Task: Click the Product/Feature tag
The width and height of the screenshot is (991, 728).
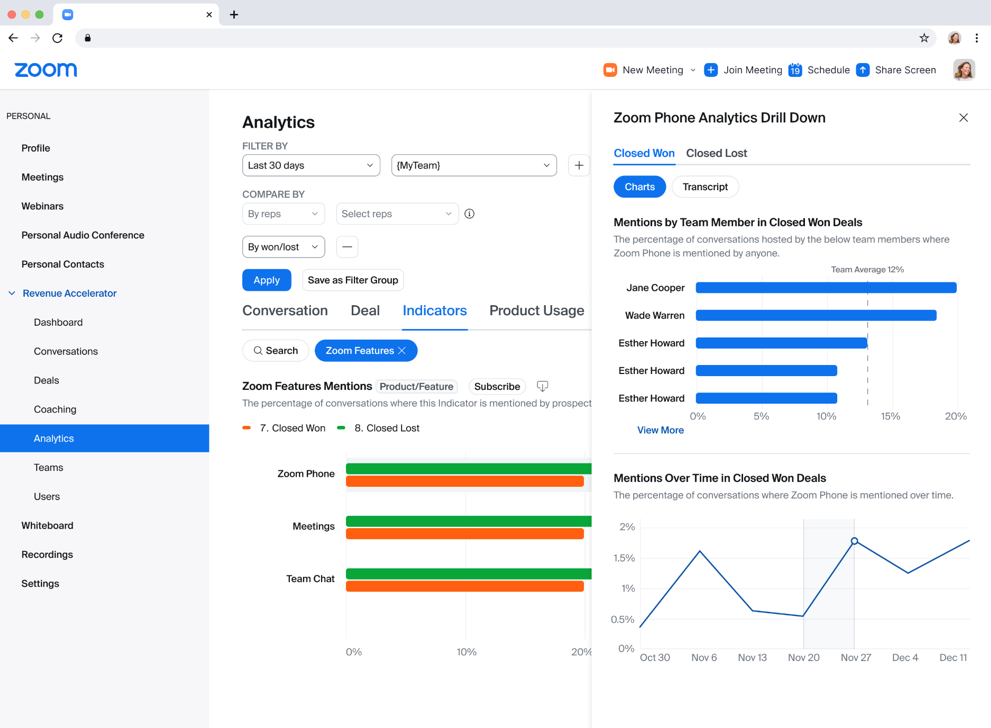Action: click(416, 386)
